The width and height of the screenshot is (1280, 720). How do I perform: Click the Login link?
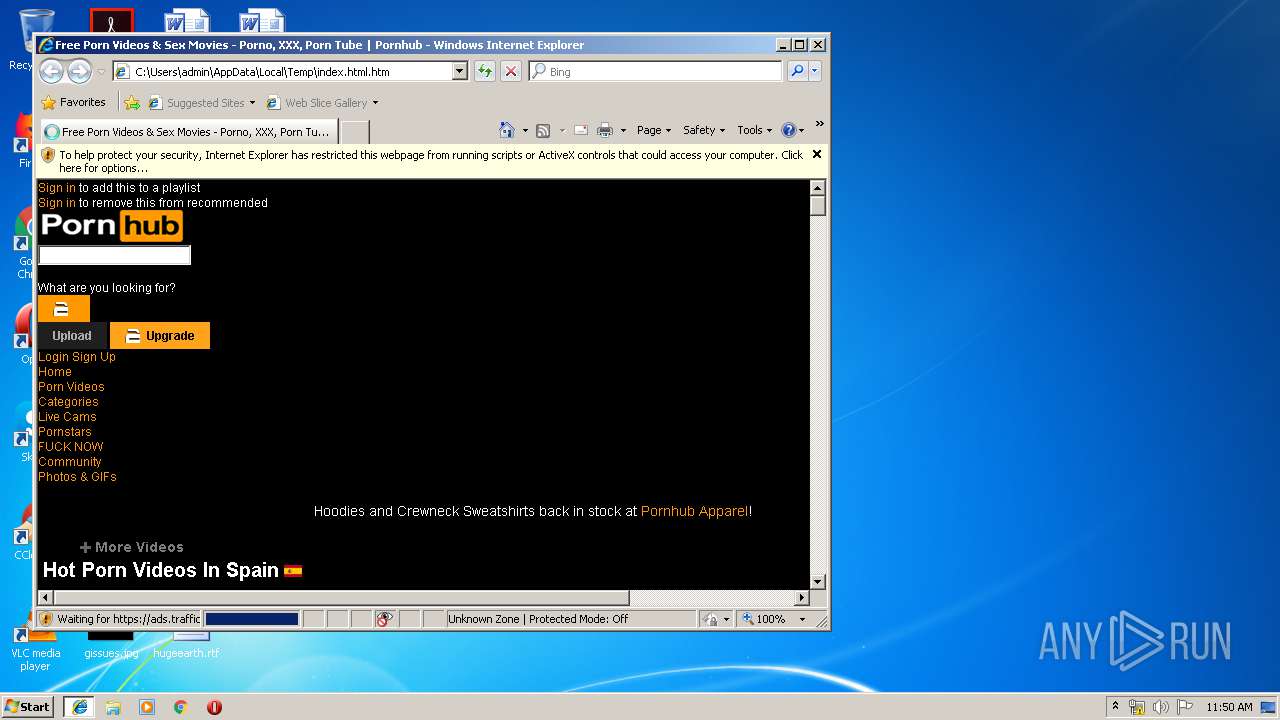pos(53,357)
